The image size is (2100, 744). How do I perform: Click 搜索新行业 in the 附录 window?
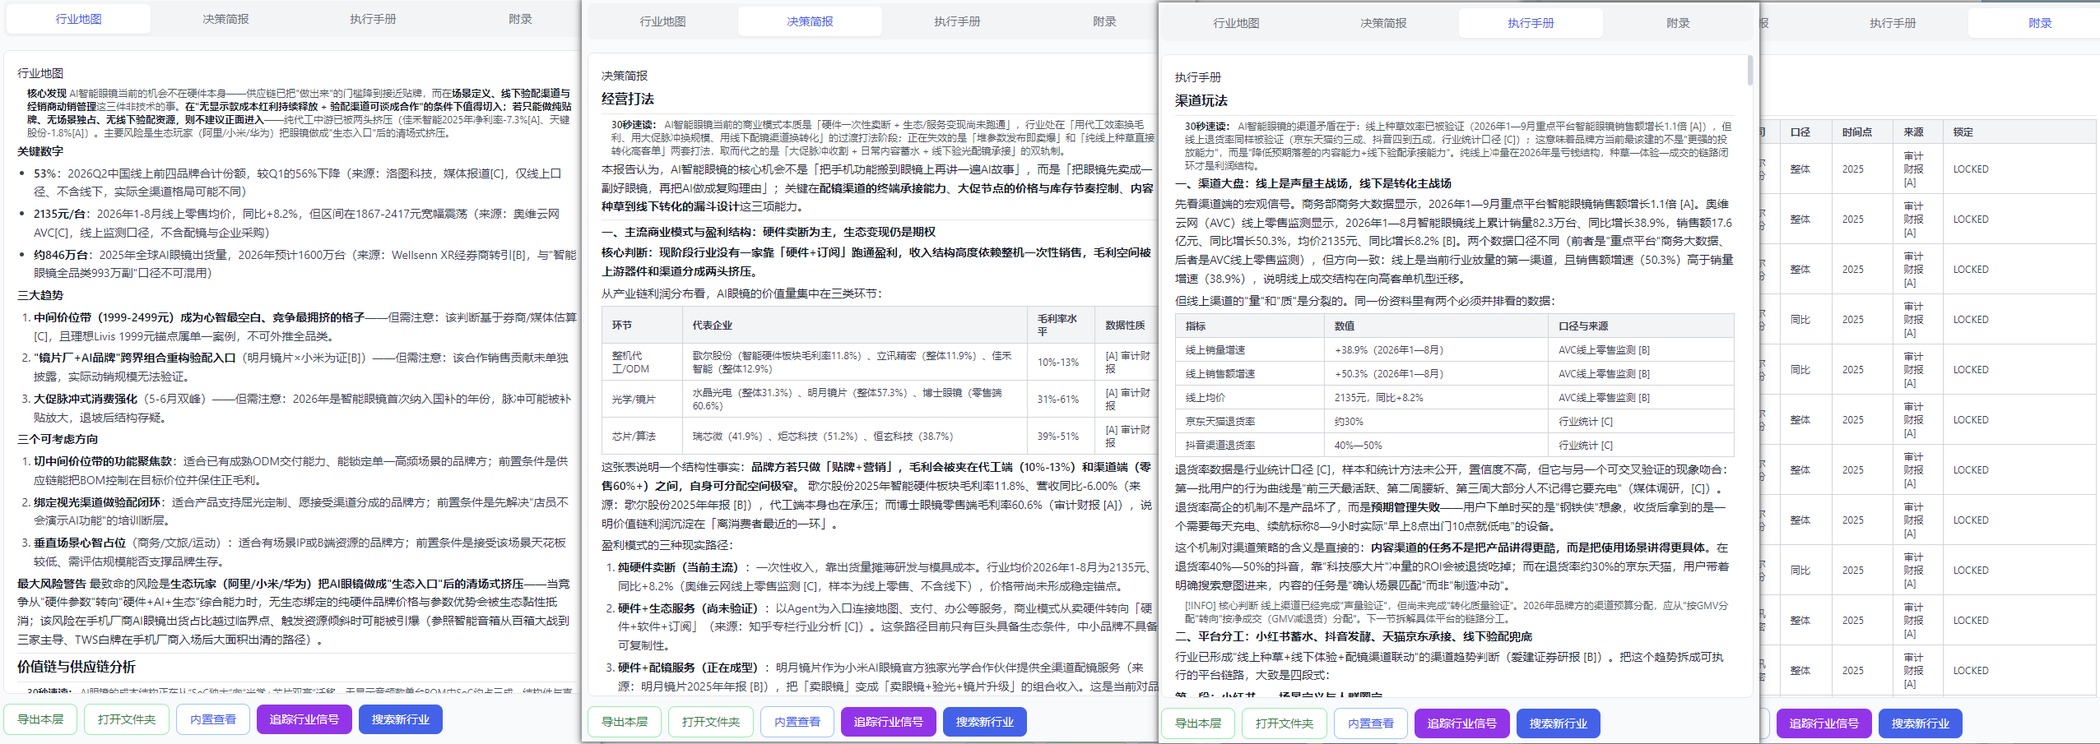point(1920,723)
